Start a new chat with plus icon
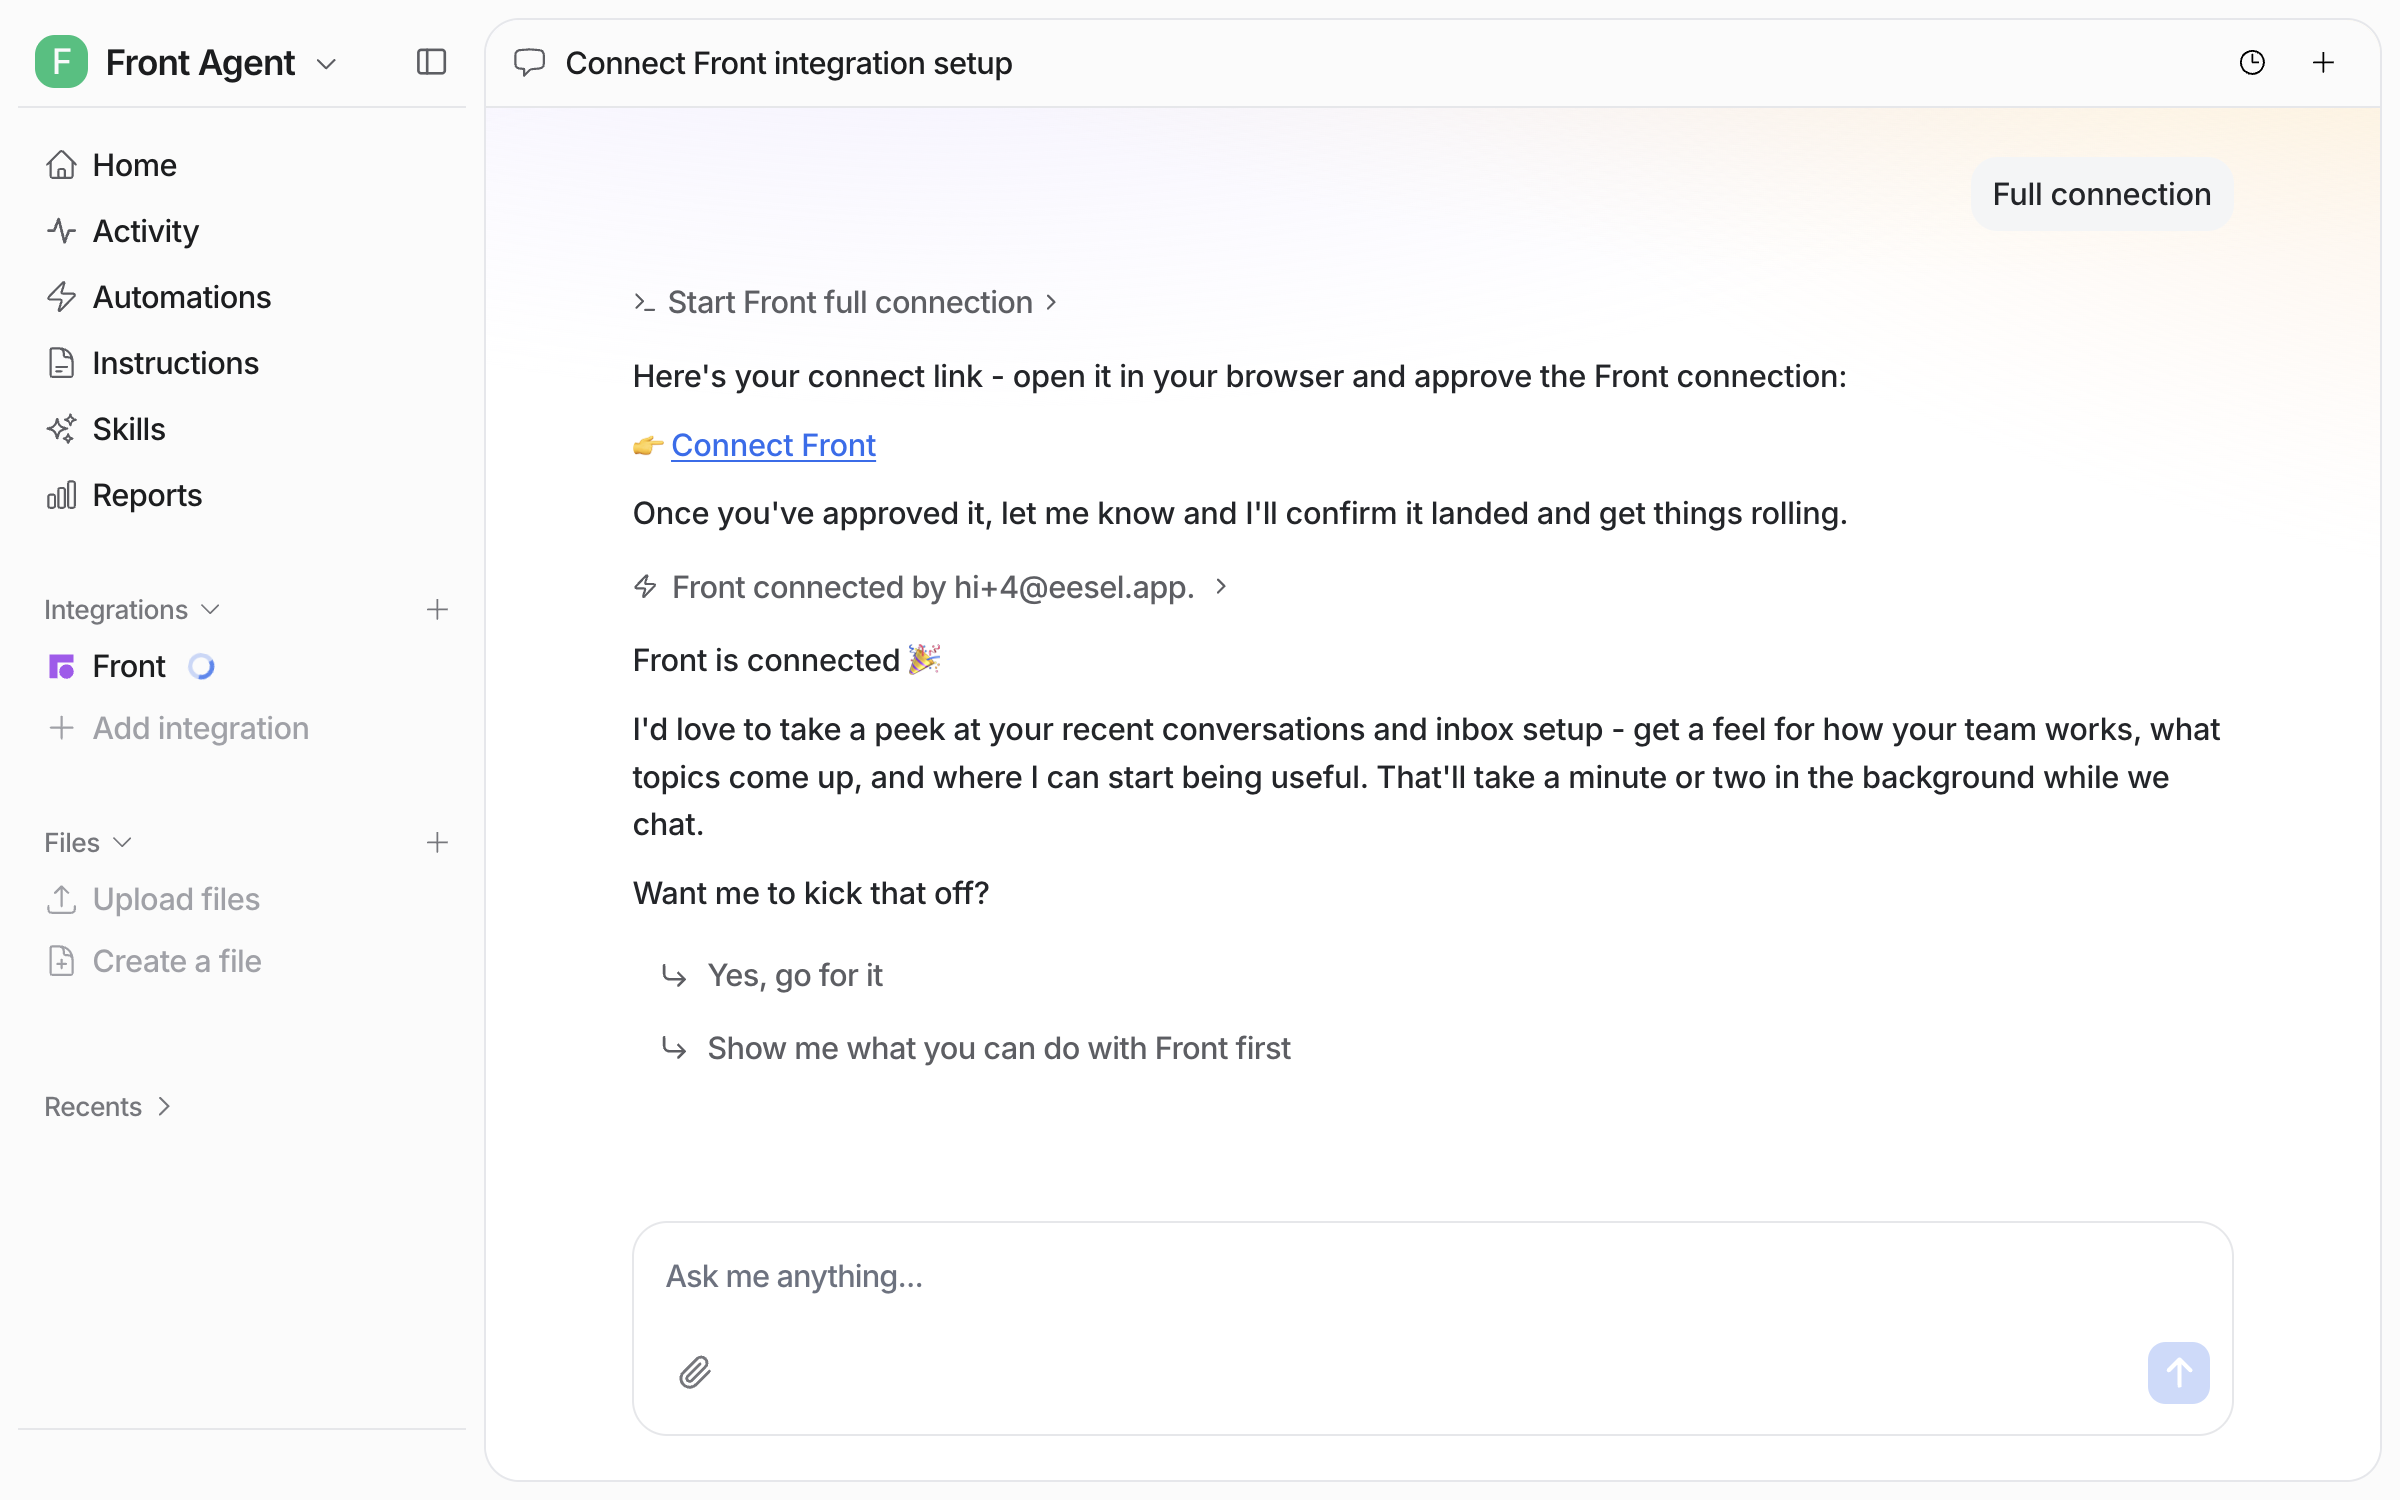 point(2324,63)
